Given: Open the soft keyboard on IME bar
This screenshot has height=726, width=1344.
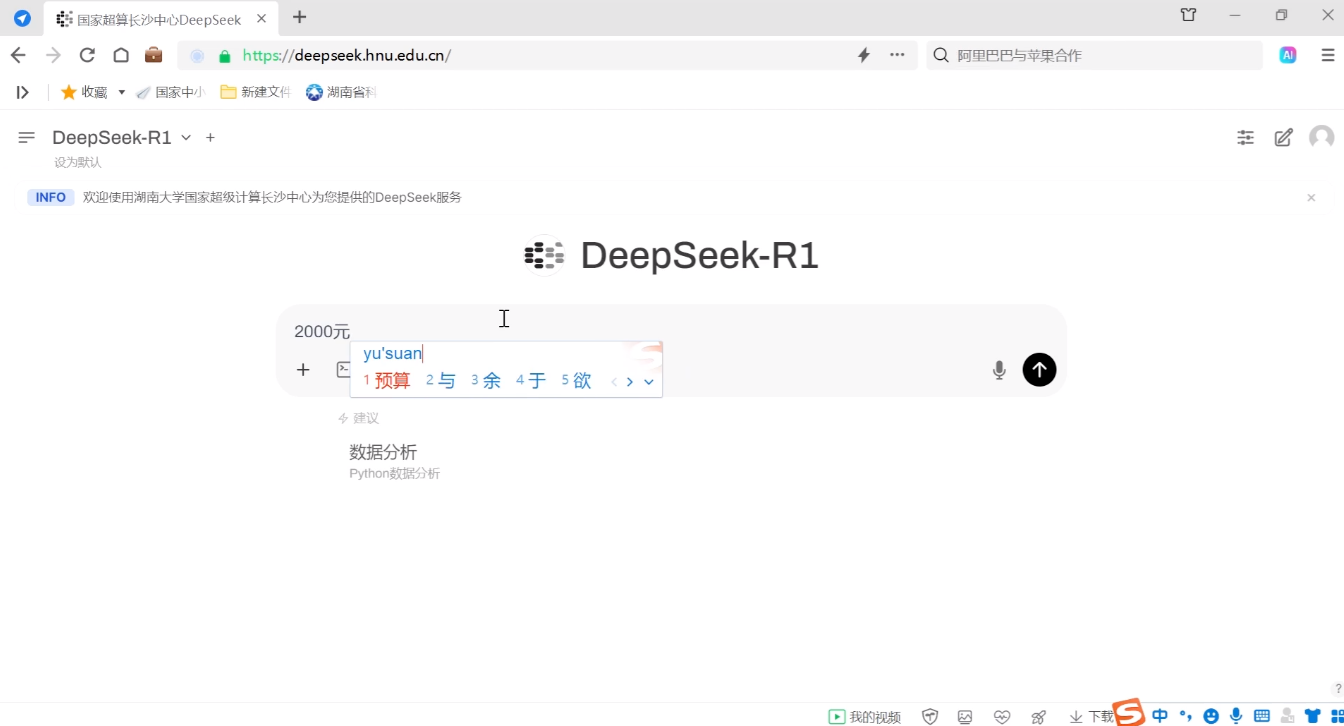Looking at the screenshot, I should (1262, 716).
